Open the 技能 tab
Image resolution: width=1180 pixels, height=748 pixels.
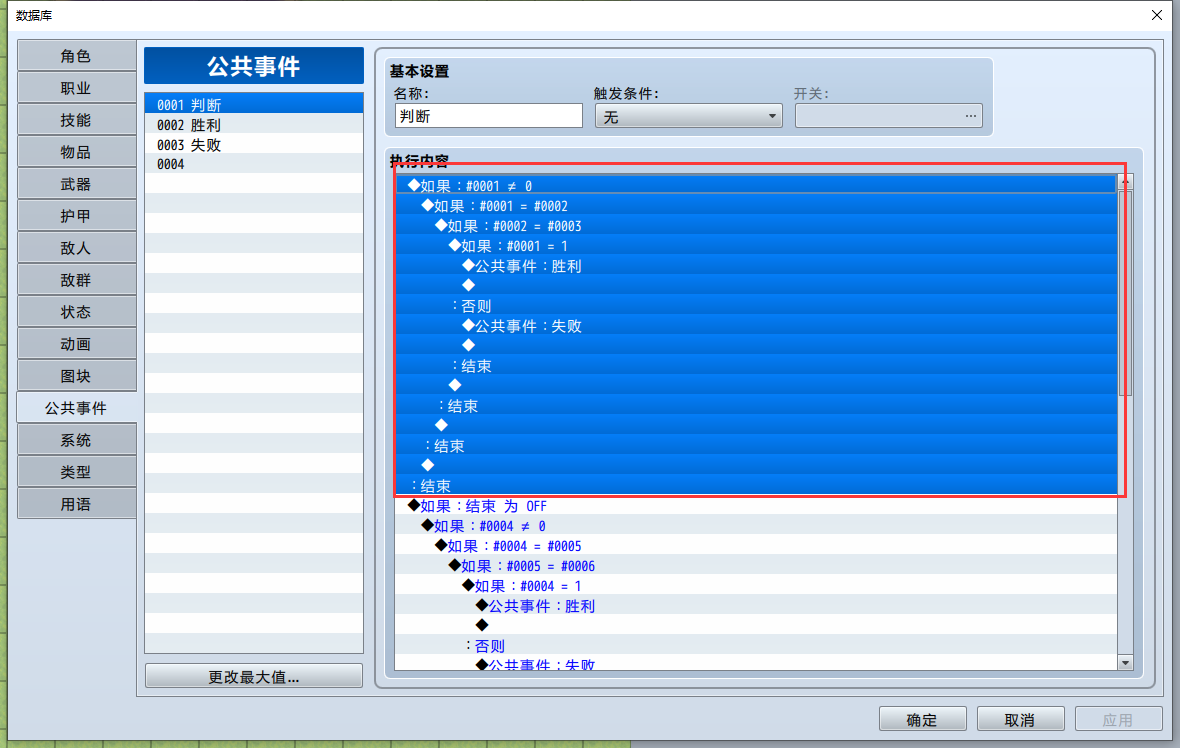tap(76, 120)
